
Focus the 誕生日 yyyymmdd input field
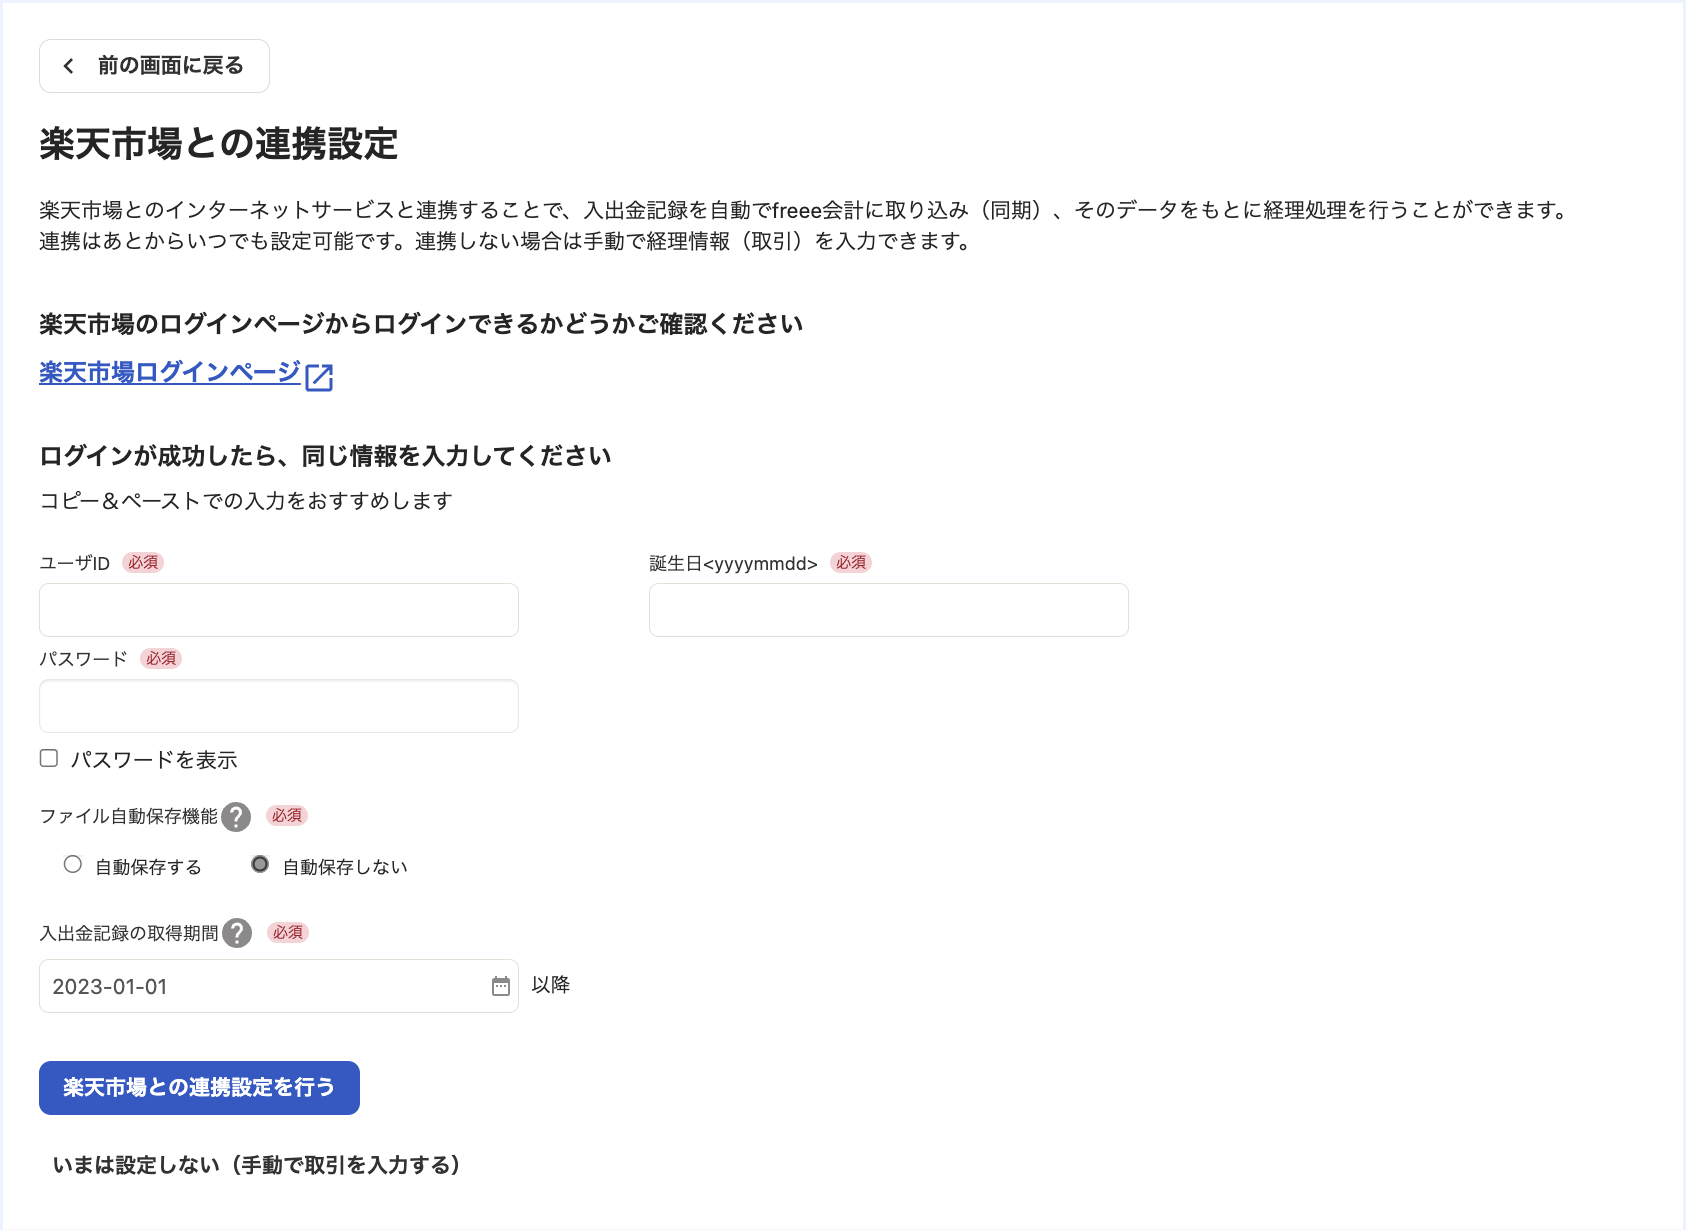tap(889, 610)
